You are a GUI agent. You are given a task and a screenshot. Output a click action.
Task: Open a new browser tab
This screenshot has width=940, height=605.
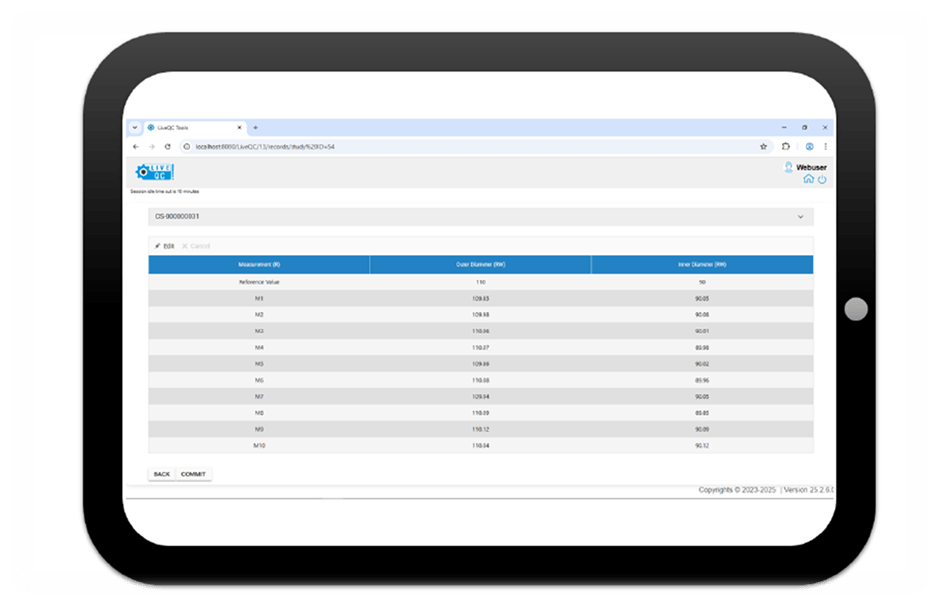[255, 128]
